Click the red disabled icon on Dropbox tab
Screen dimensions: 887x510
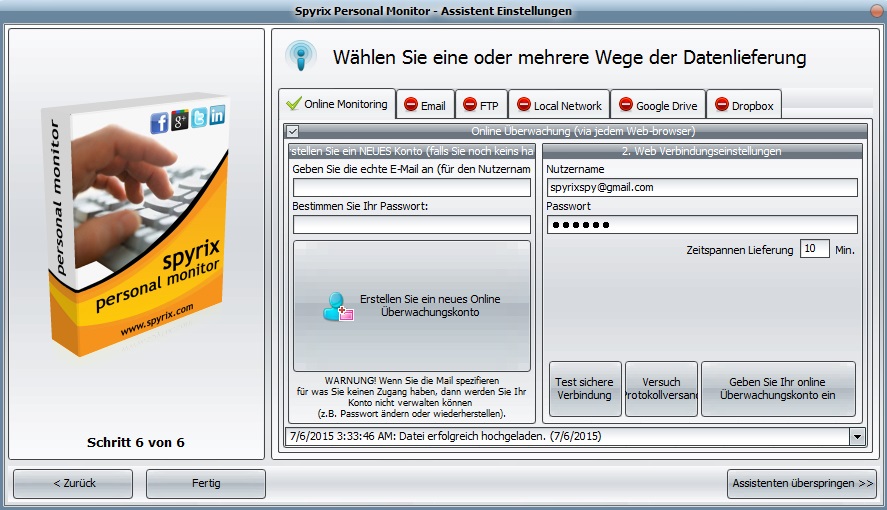pyautogui.click(x=722, y=105)
